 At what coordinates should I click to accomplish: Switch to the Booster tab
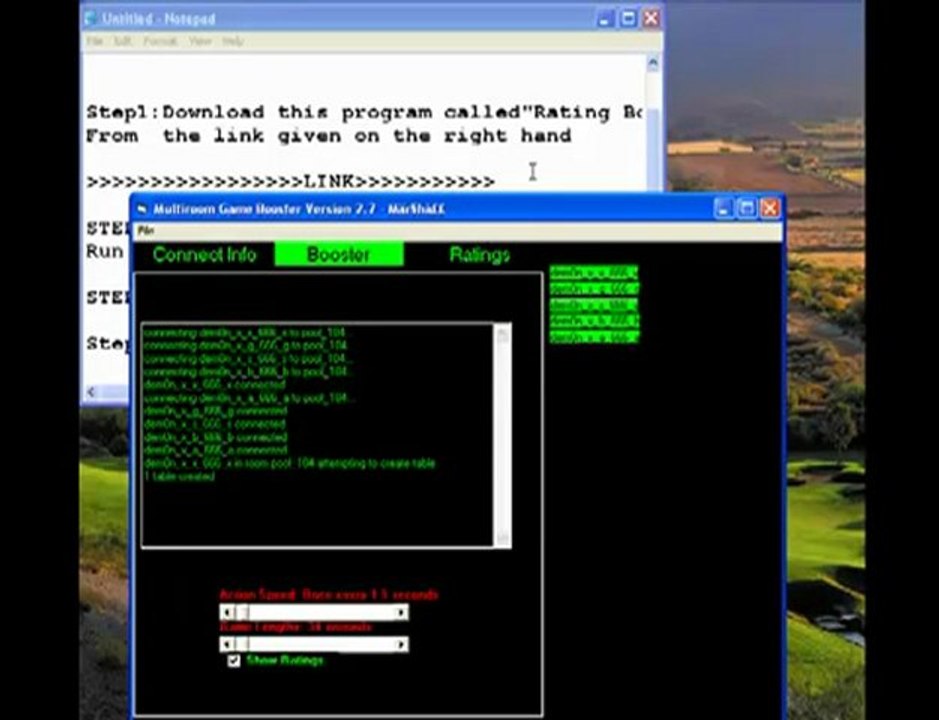tap(339, 255)
